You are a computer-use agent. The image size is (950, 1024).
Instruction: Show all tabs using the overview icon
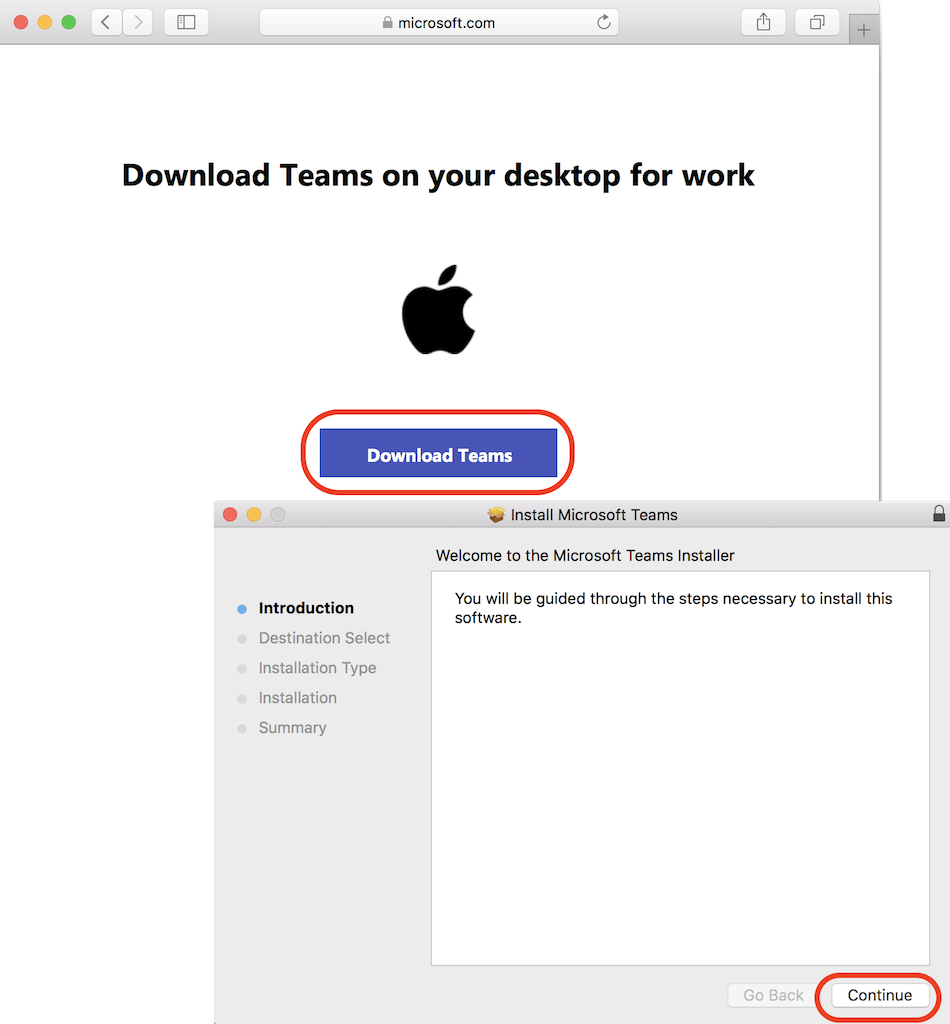point(817,22)
